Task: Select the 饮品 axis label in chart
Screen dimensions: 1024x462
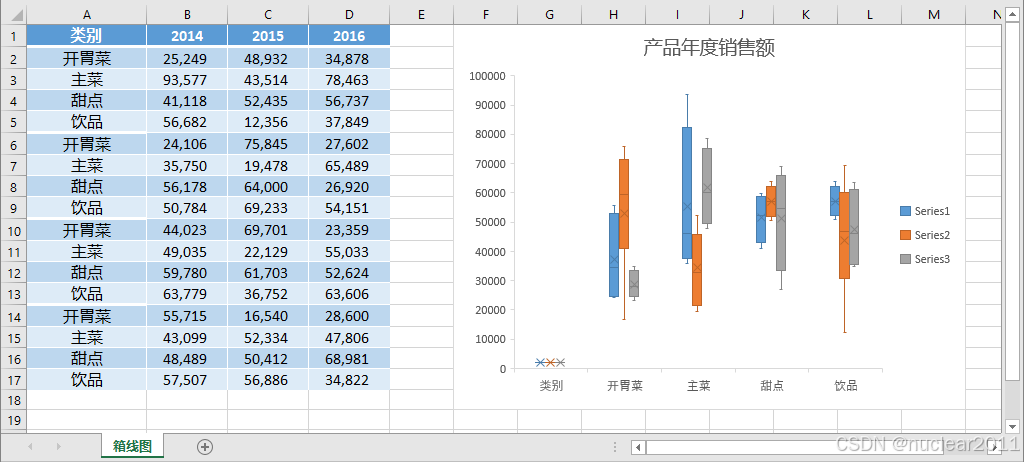Action: [846, 386]
